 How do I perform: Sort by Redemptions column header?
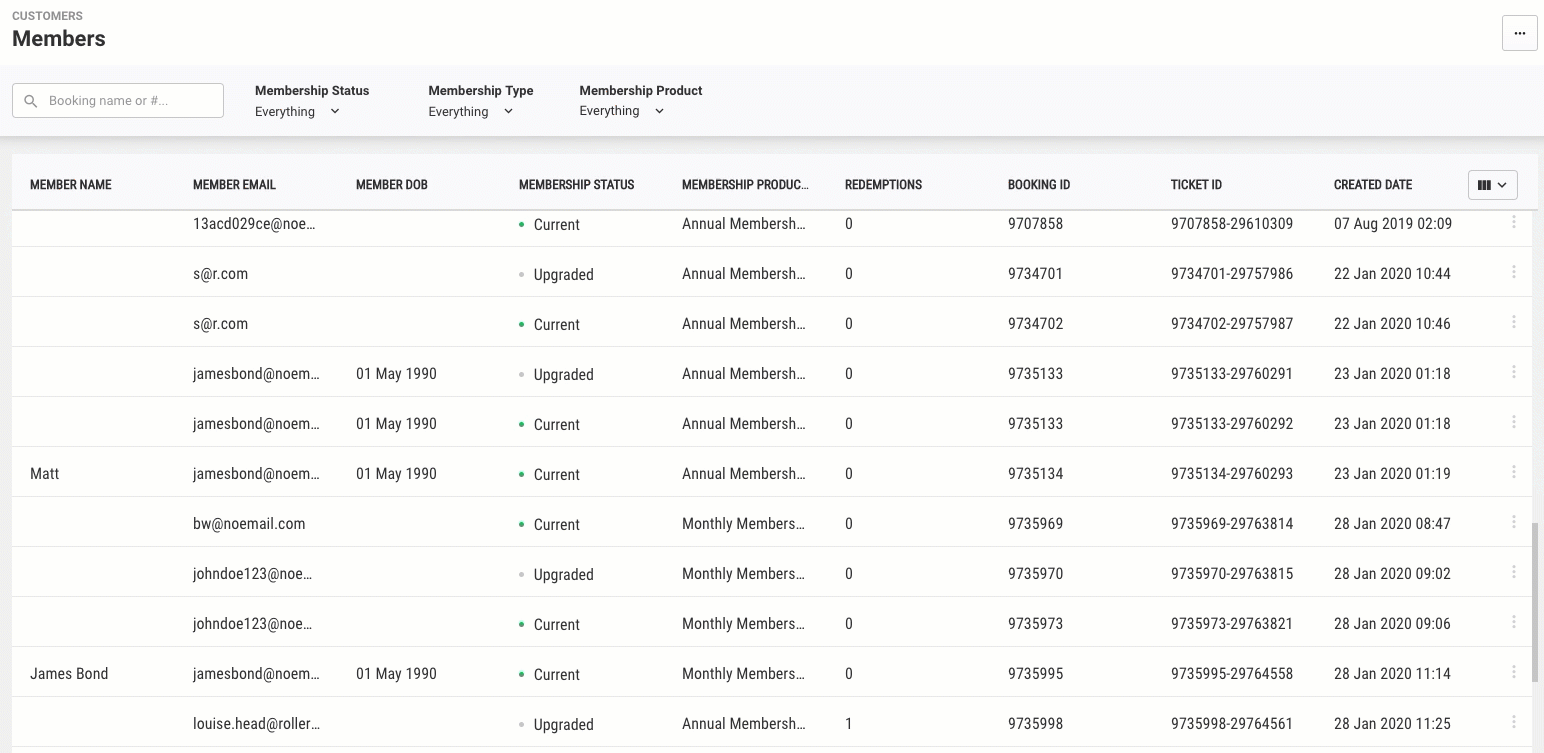(x=883, y=185)
